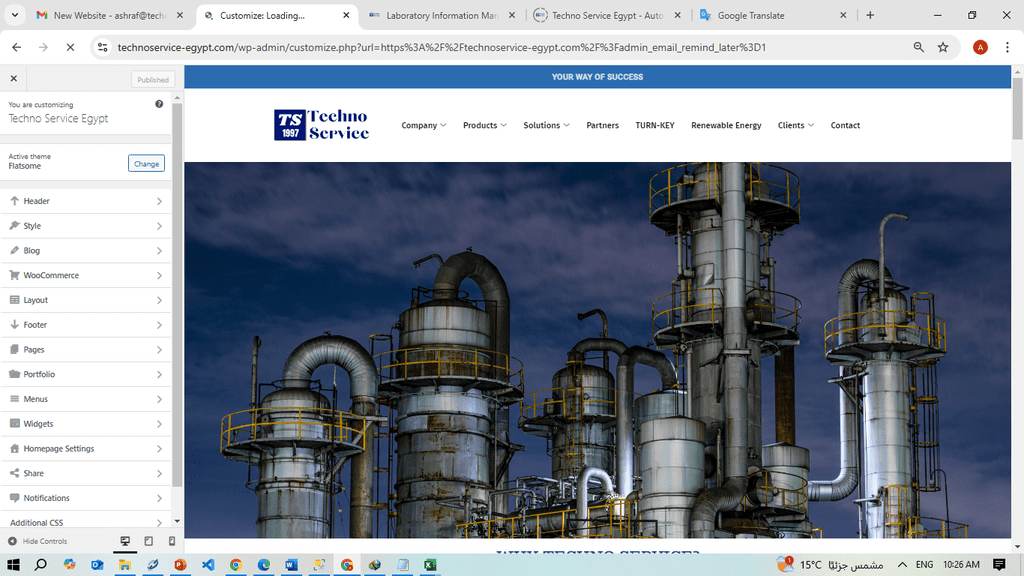
Task: Expand the Header customizer section
Action: pos(86,201)
